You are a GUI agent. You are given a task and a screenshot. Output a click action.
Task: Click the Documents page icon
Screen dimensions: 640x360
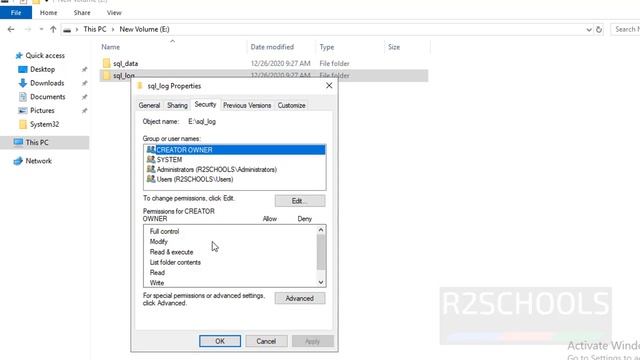[x=23, y=97]
